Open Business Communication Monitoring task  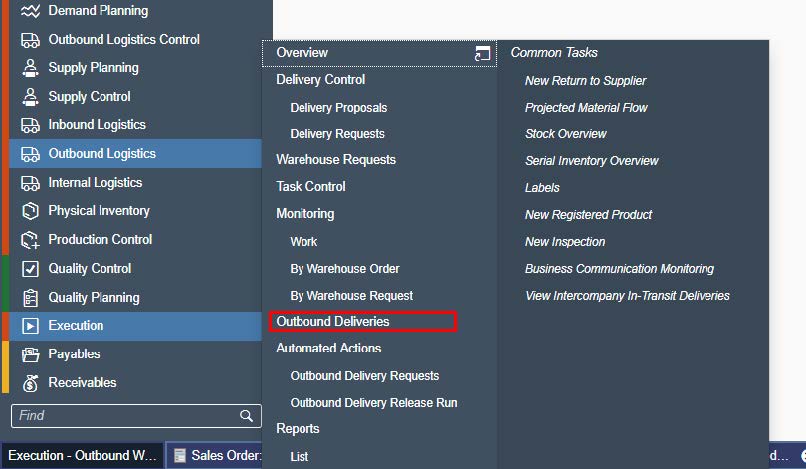(x=619, y=269)
